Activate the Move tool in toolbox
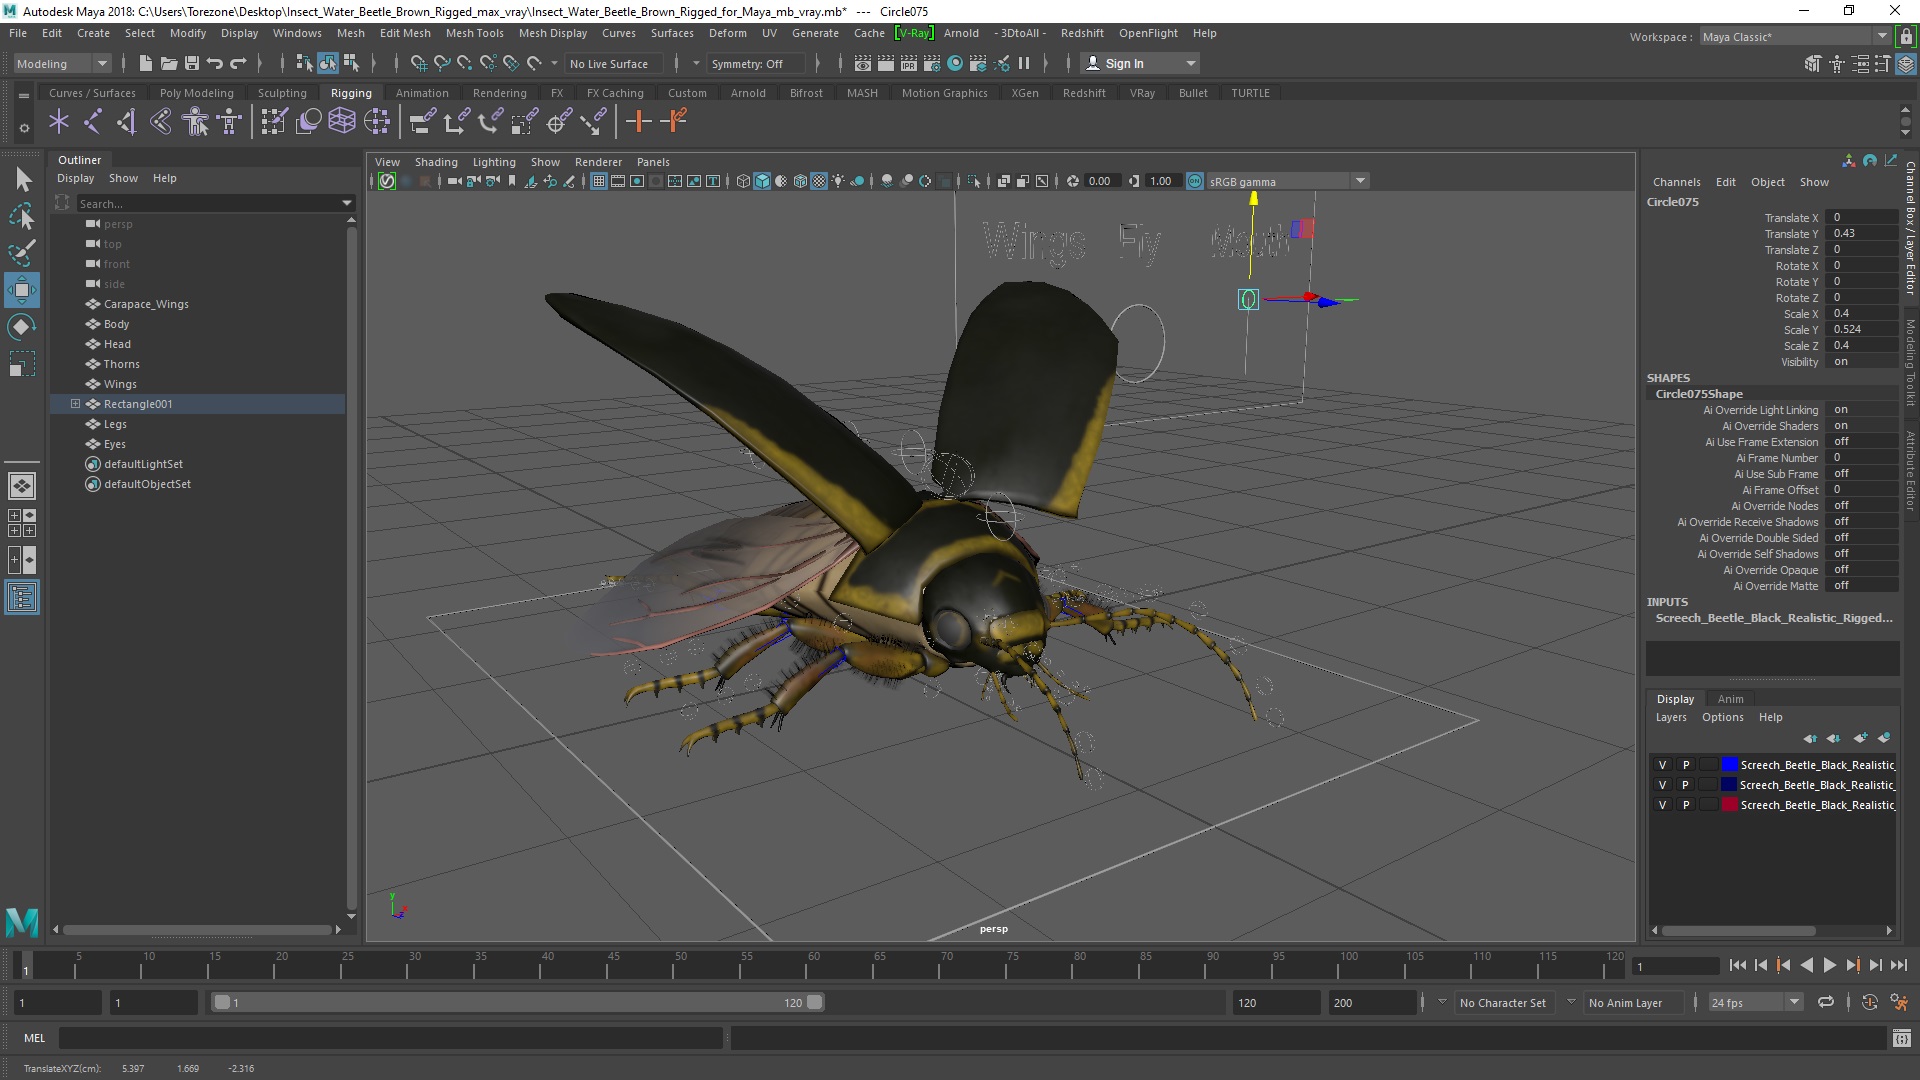 (22, 290)
